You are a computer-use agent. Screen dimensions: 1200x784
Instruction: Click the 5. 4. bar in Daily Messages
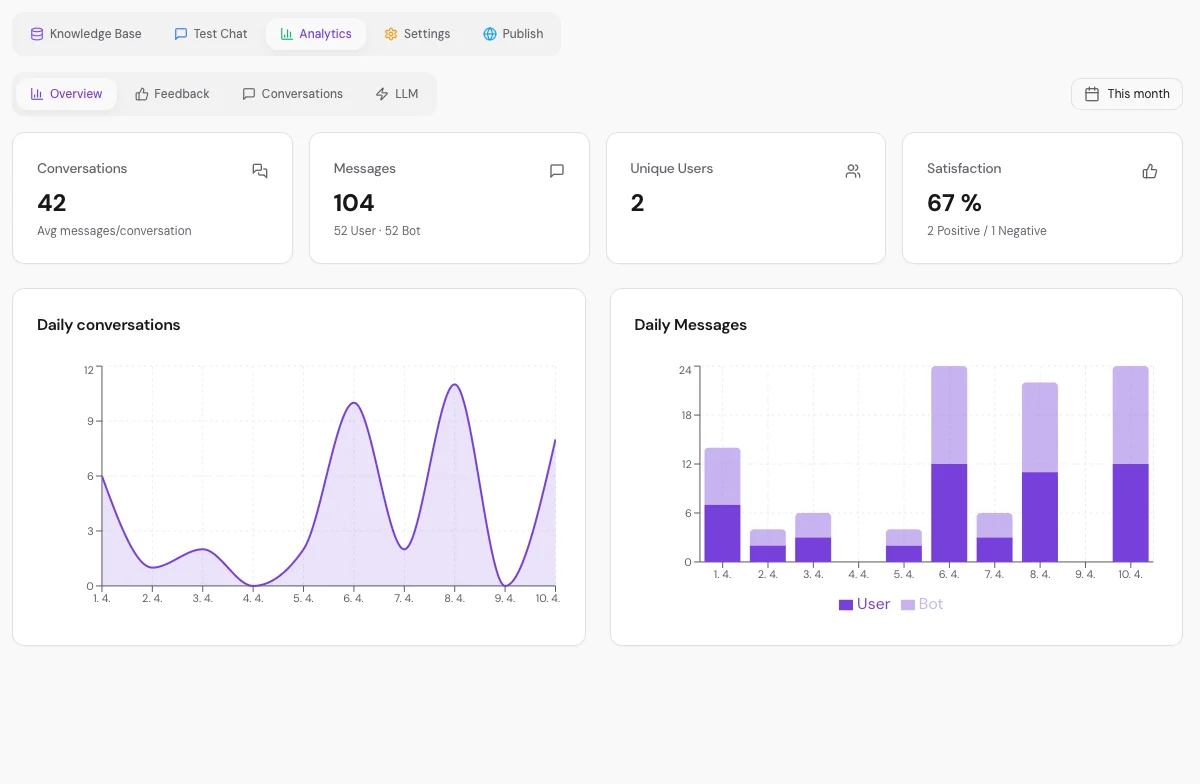coord(904,546)
